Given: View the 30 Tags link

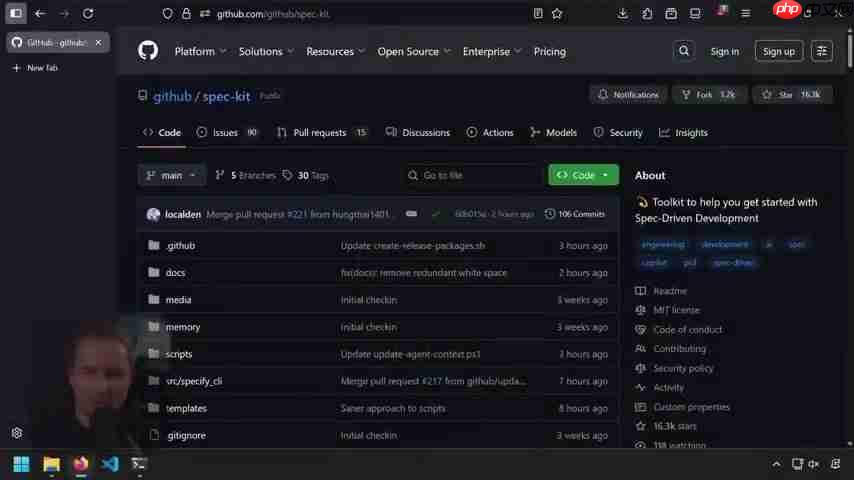Looking at the screenshot, I should (x=305, y=175).
